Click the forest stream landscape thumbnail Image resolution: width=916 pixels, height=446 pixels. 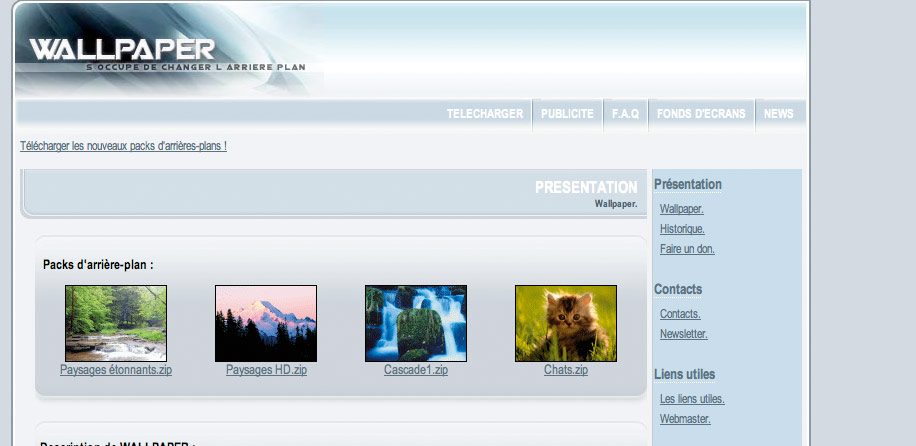pos(116,323)
